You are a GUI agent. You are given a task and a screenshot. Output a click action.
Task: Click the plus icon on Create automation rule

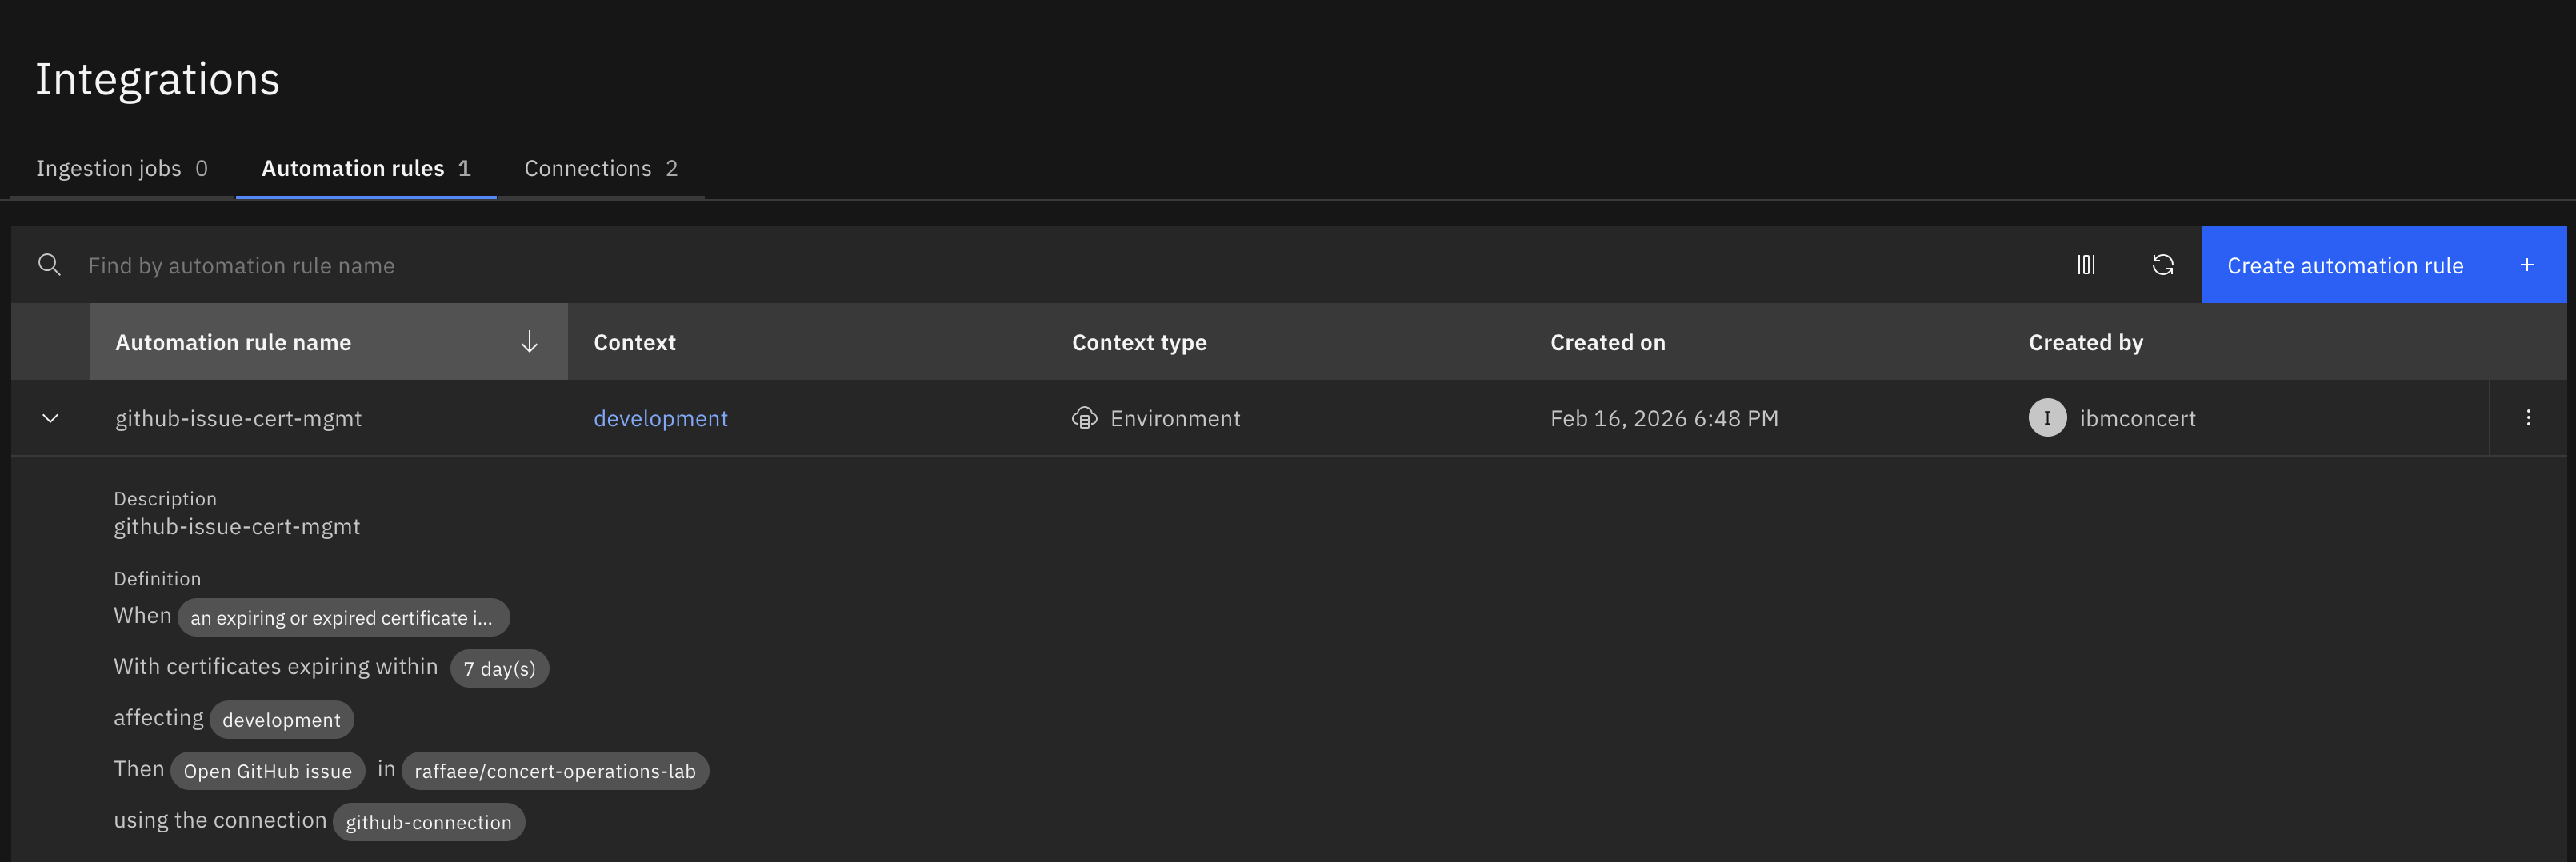pyautogui.click(x=2526, y=265)
